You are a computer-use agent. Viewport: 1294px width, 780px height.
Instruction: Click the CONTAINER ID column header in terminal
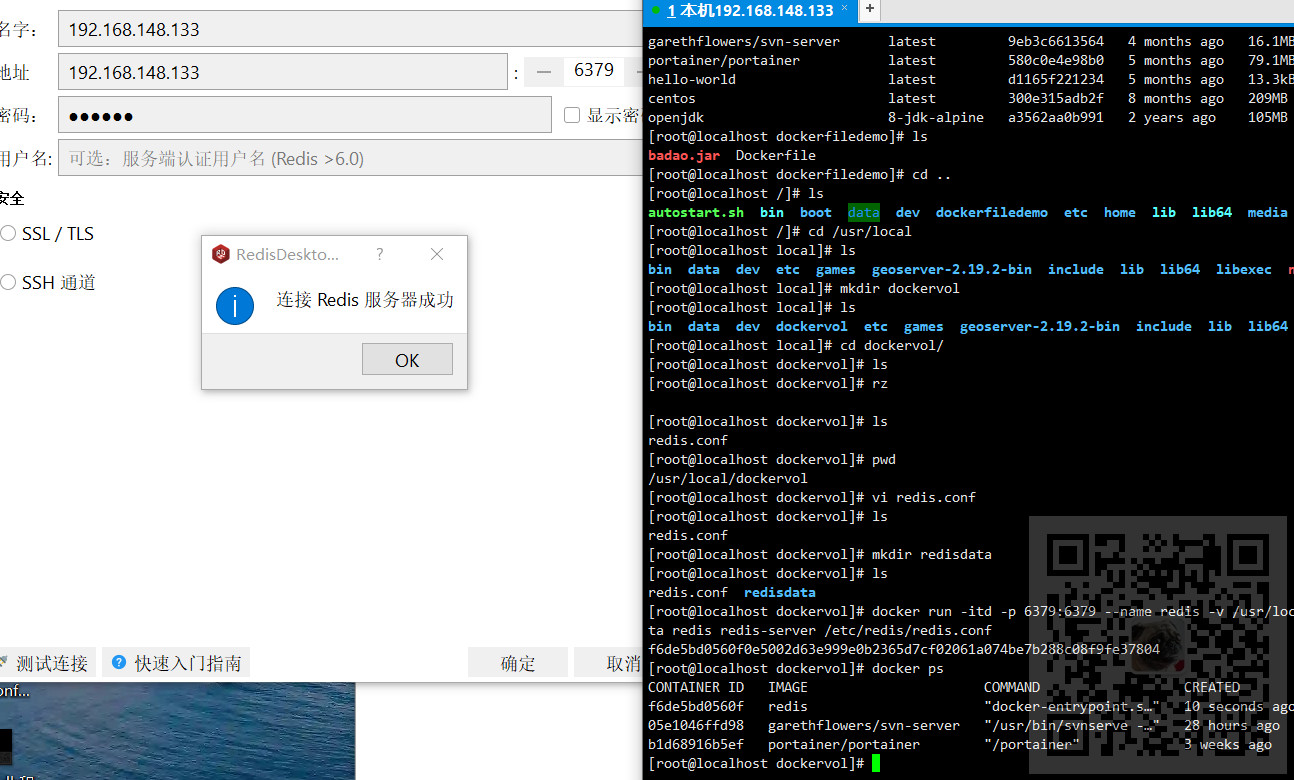point(696,687)
